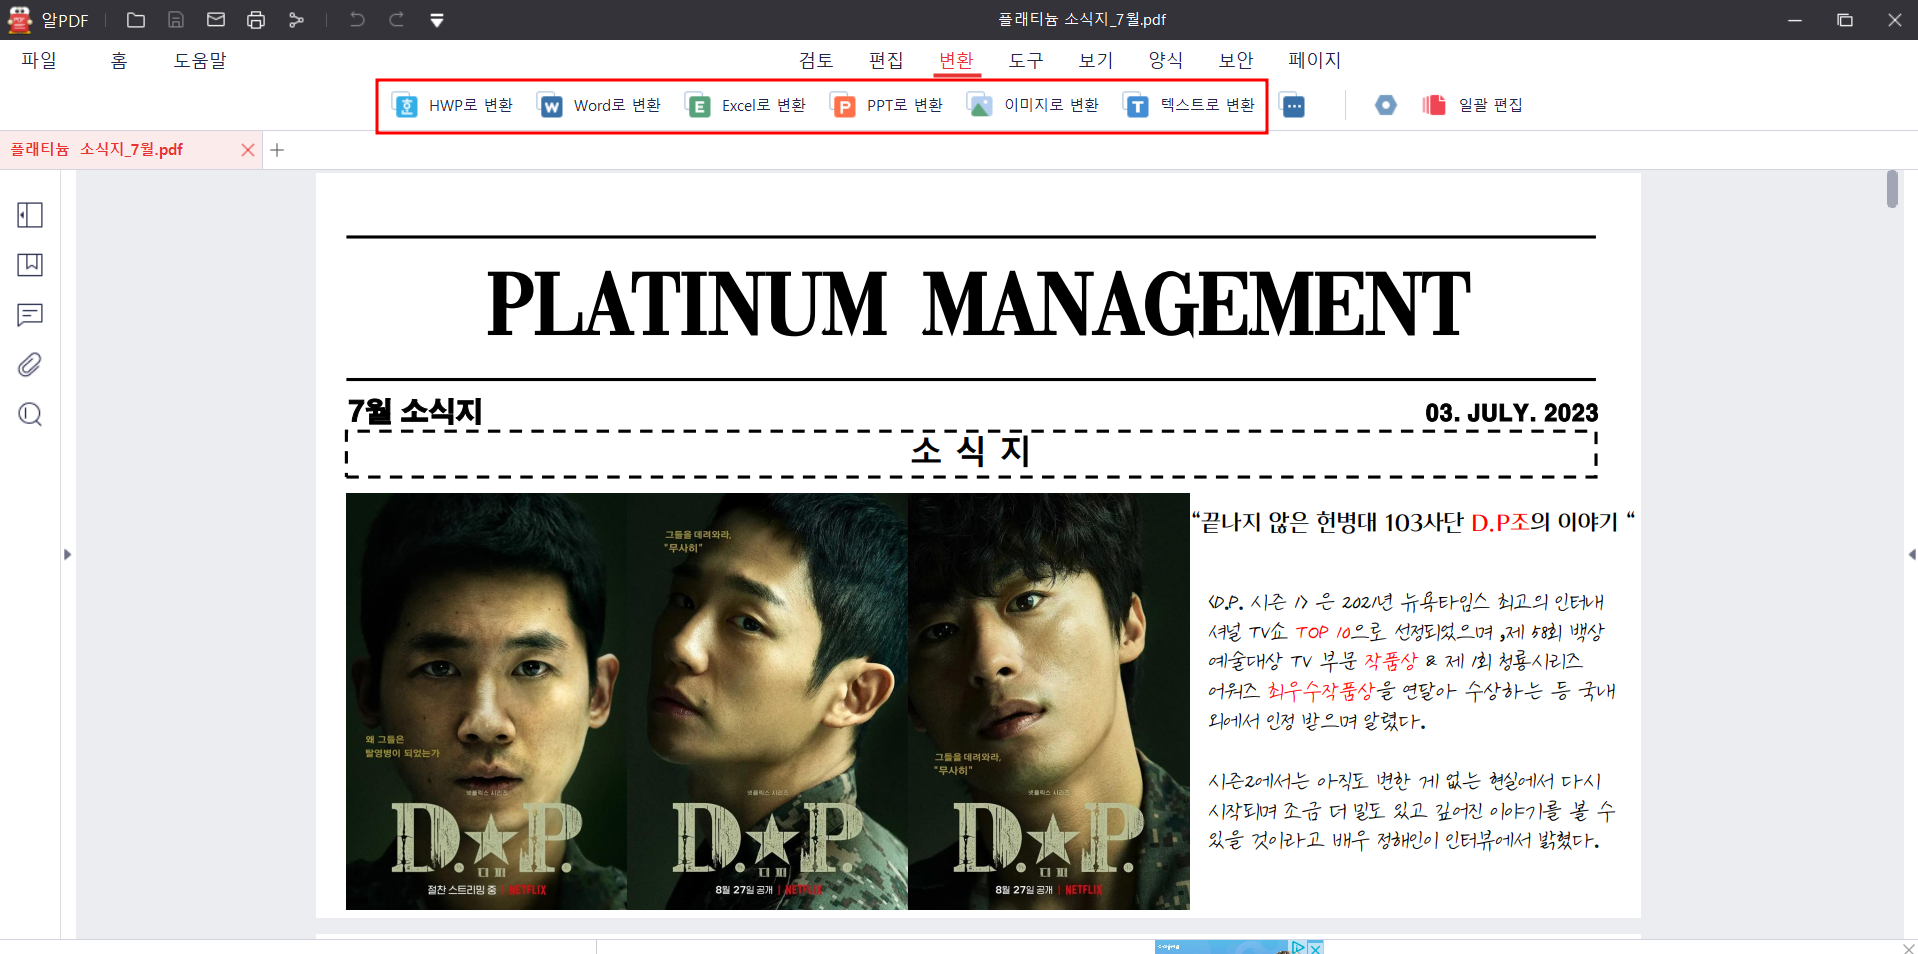
Task: Open the comments panel icon
Action: pyautogui.click(x=30, y=315)
